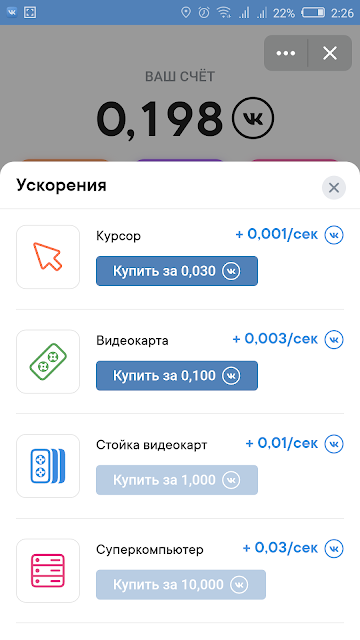This screenshot has height=640, width=360.
Task: Tap the +0,003/сек rate label
Action: [x=275, y=339]
